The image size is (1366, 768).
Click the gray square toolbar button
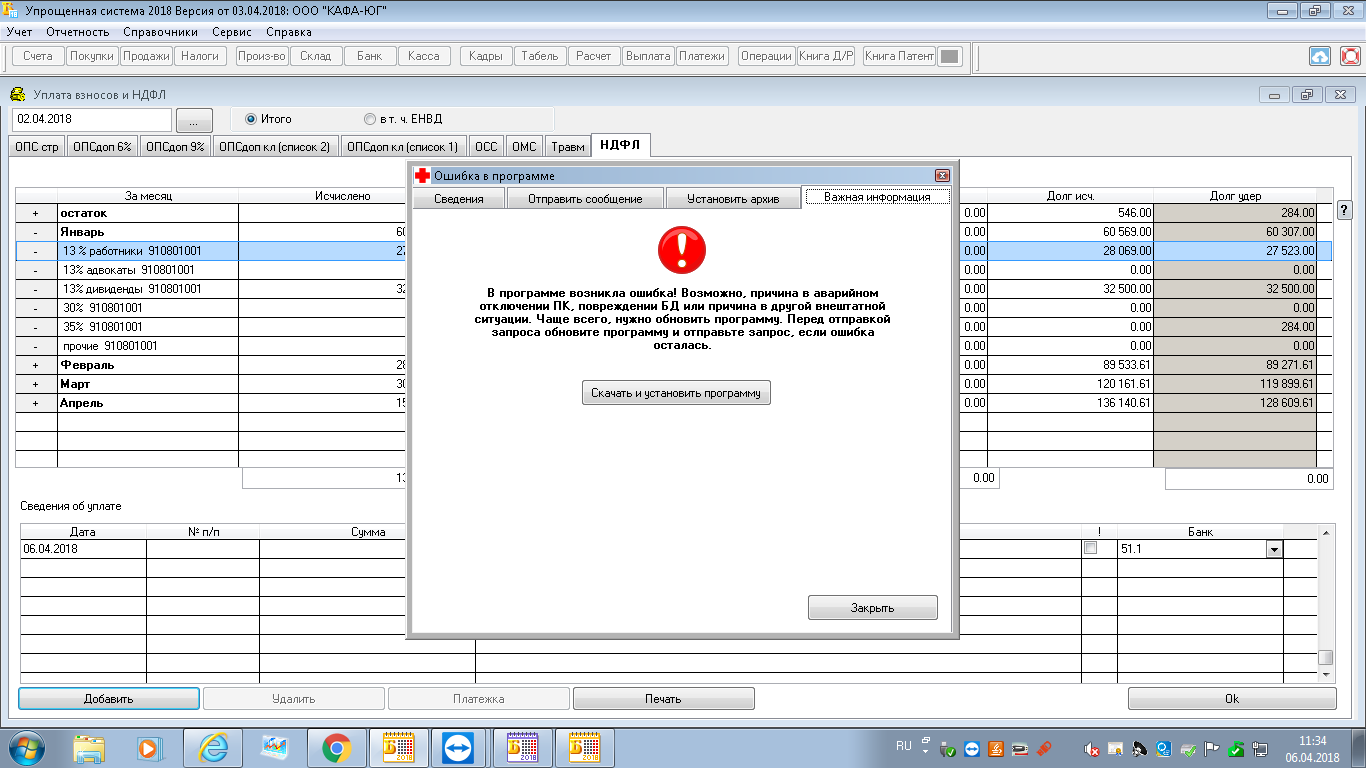[x=950, y=57]
